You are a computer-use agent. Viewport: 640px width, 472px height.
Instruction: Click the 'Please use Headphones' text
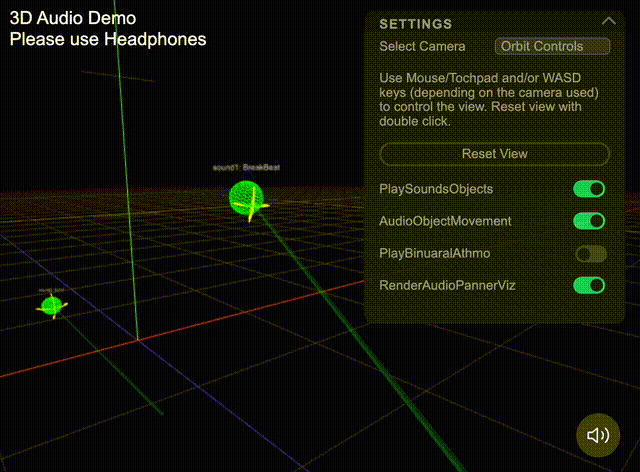click(108, 39)
